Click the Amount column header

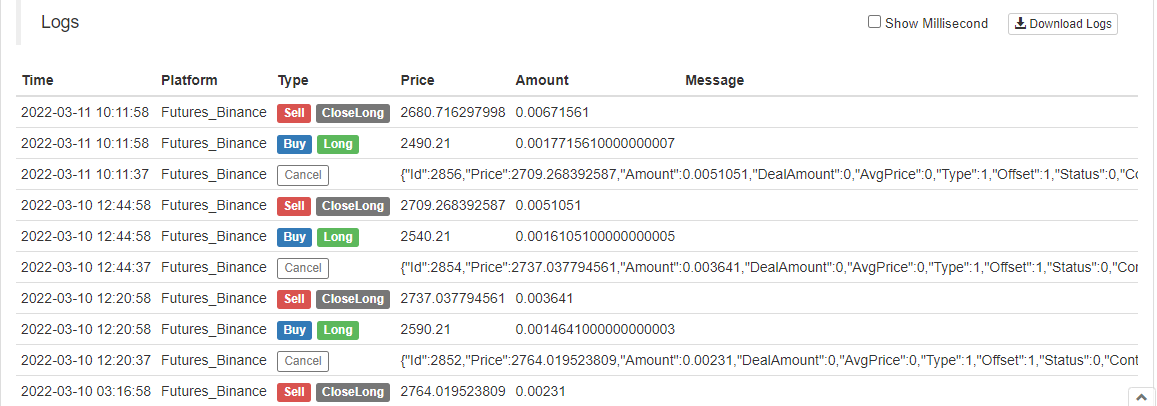coord(542,80)
